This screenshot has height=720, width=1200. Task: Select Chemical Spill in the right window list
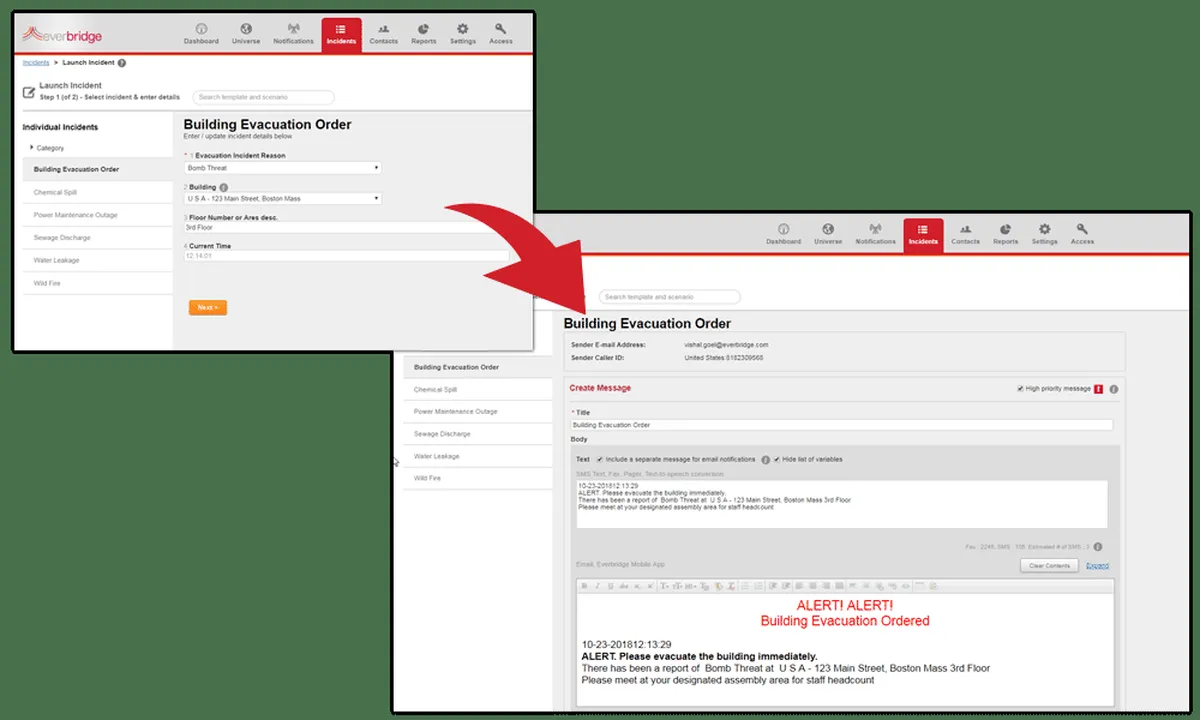(x=478, y=389)
